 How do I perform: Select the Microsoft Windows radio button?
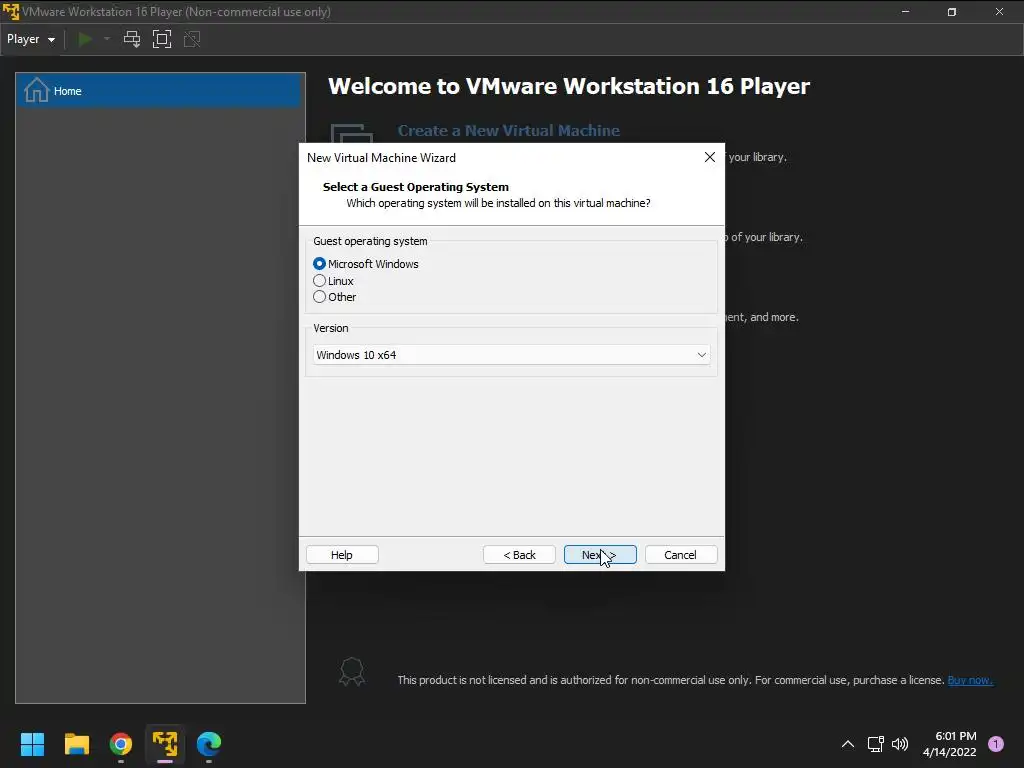(x=319, y=264)
